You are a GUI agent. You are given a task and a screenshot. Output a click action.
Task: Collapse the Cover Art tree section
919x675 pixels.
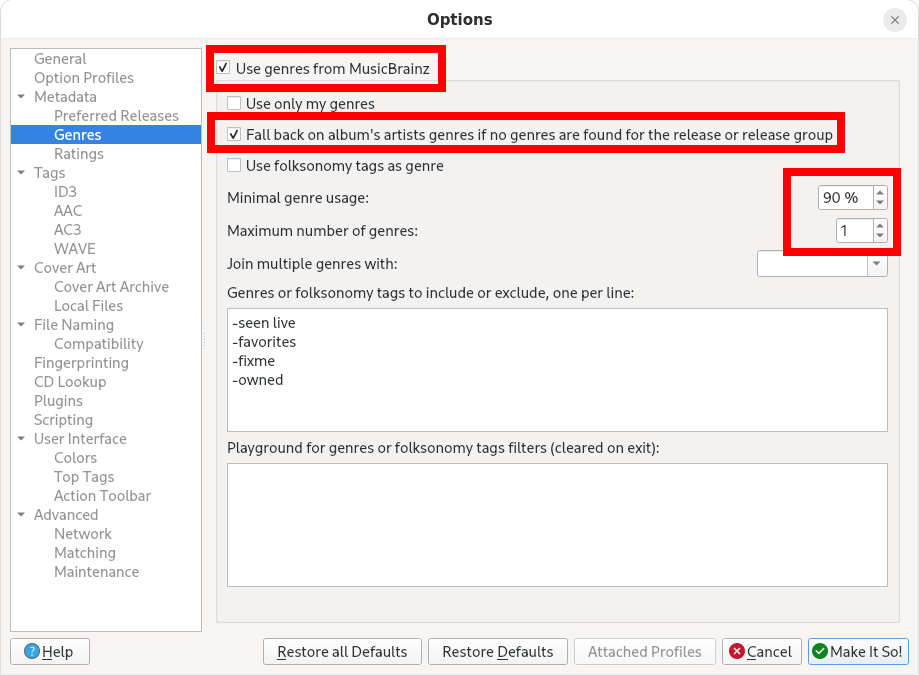click(22, 268)
